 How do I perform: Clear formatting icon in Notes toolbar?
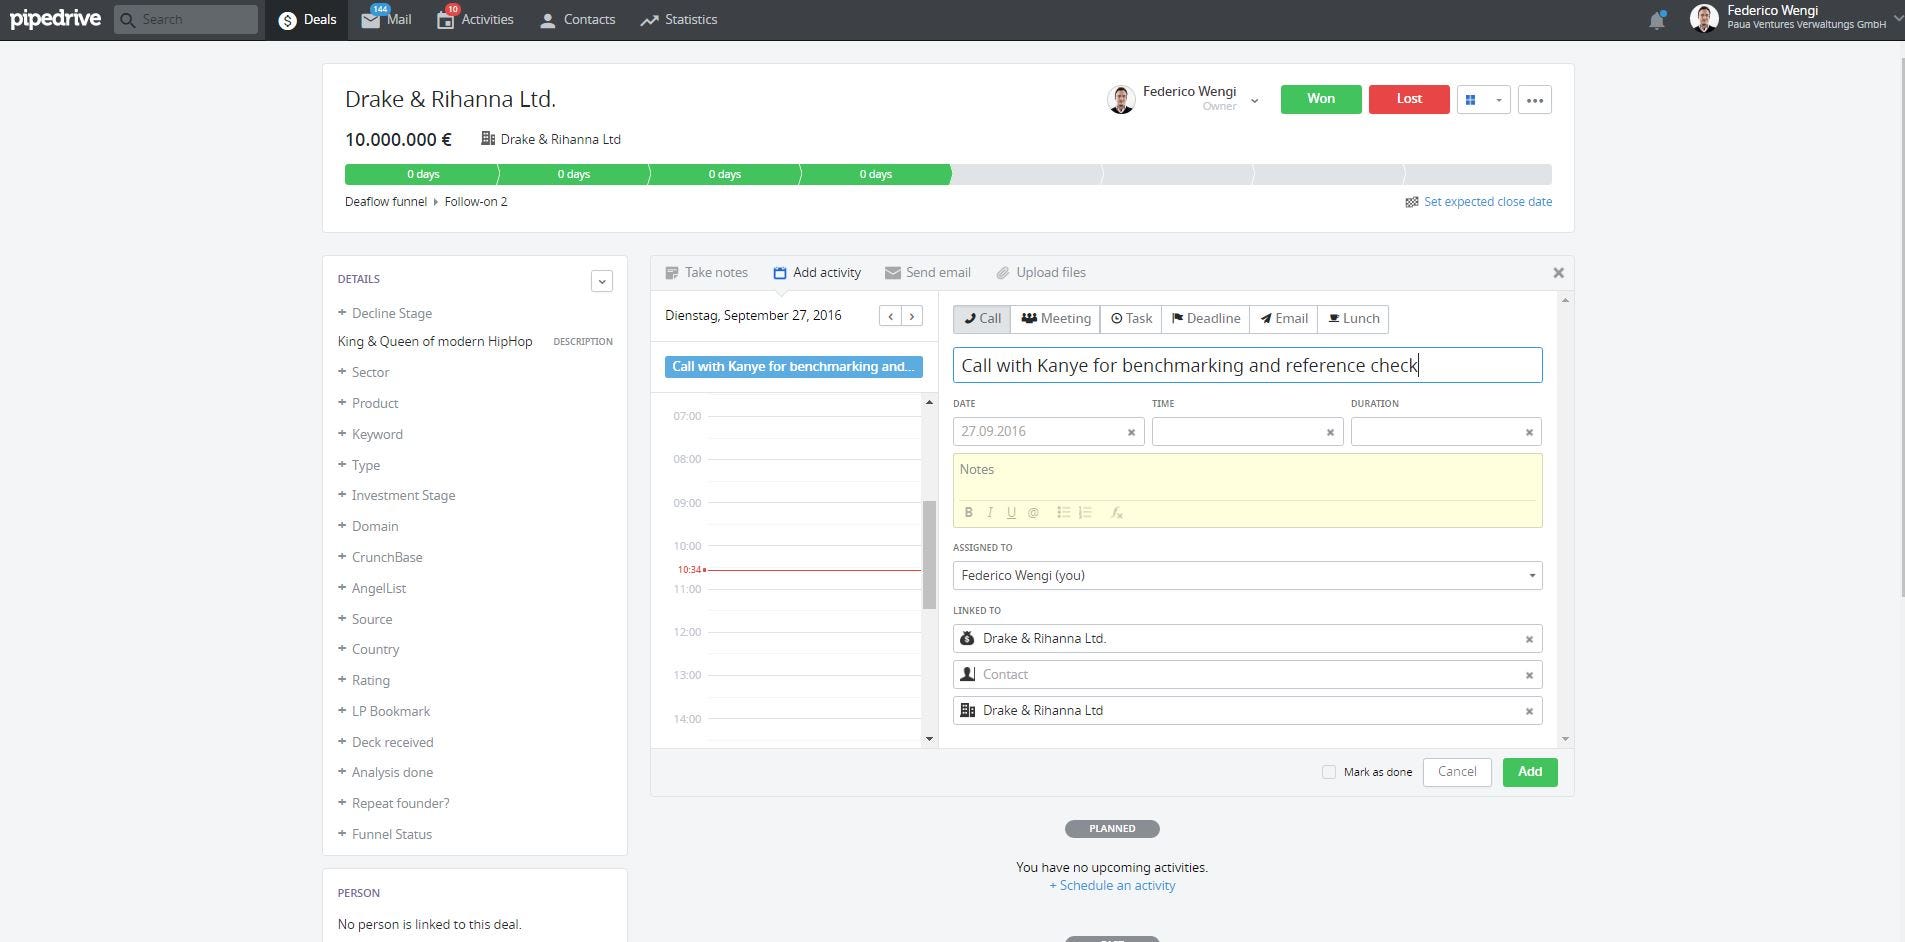[1117, 512]
